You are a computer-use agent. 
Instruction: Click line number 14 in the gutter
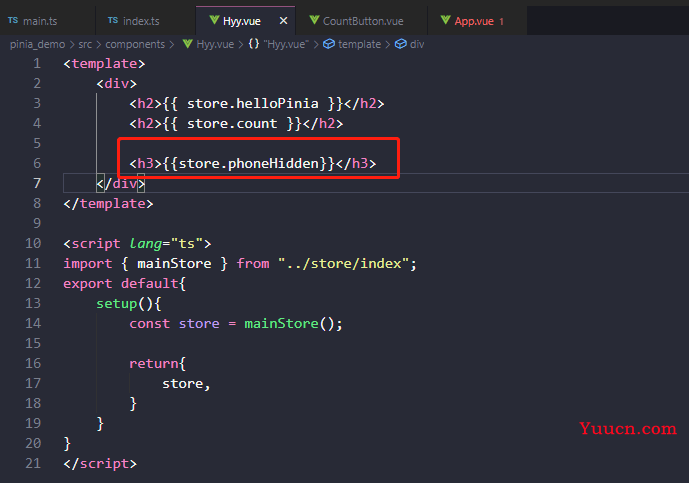point(33,323)
